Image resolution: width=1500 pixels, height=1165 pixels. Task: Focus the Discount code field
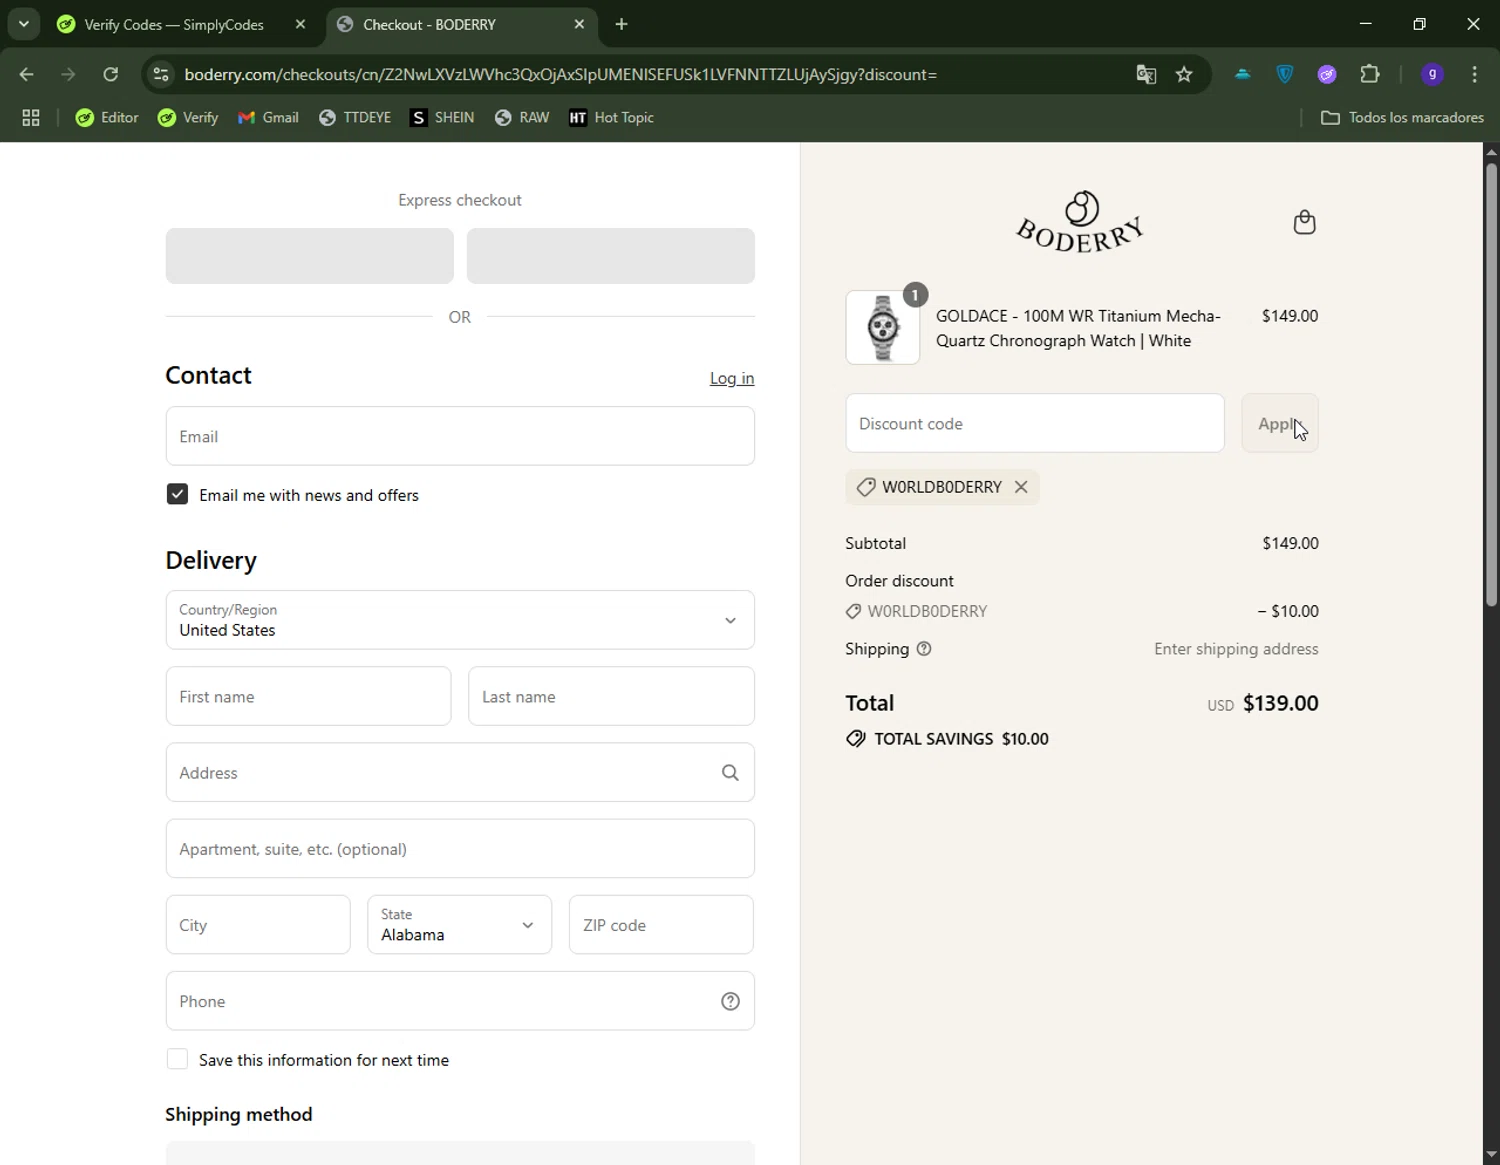(1035, 423)
